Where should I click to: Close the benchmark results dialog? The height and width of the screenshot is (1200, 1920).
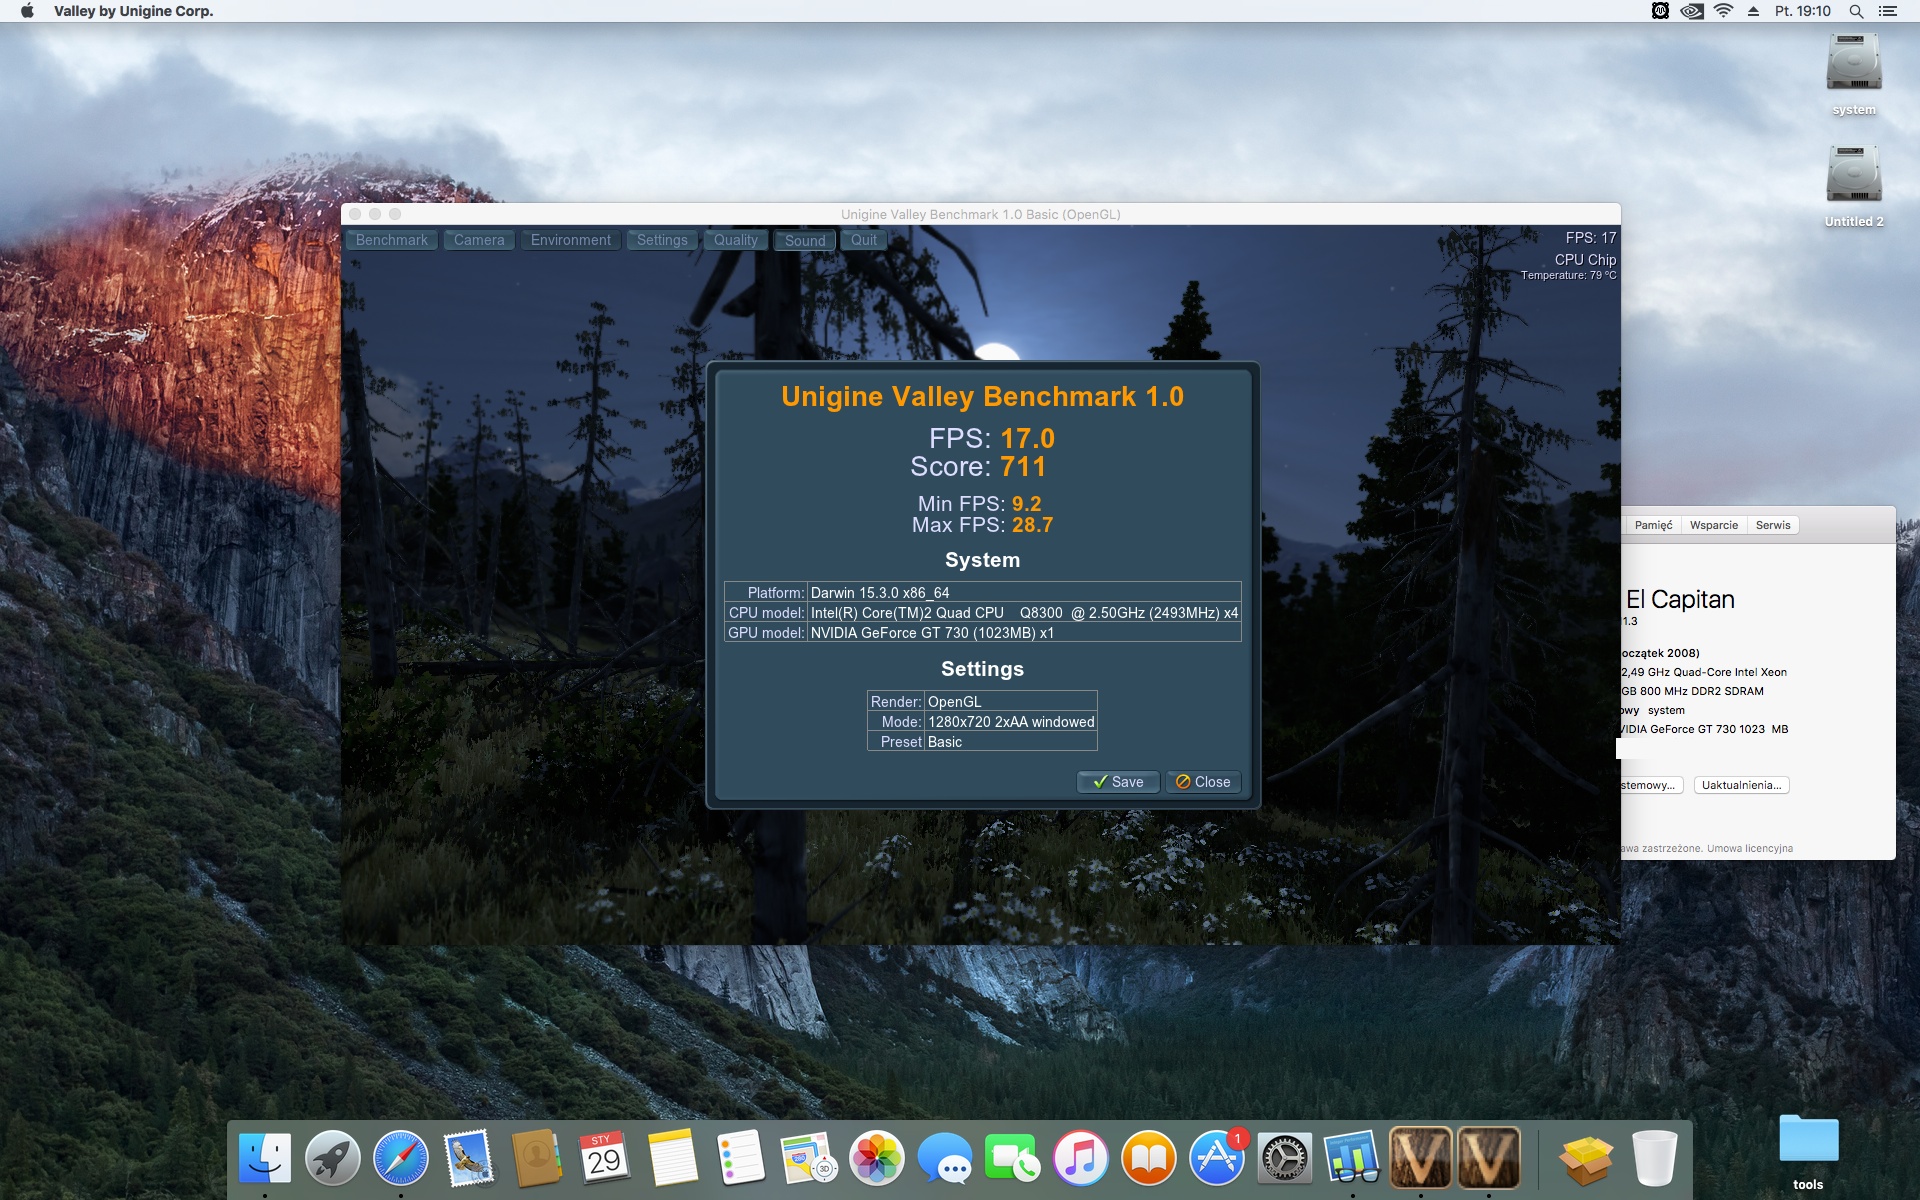pos(1203,782)
